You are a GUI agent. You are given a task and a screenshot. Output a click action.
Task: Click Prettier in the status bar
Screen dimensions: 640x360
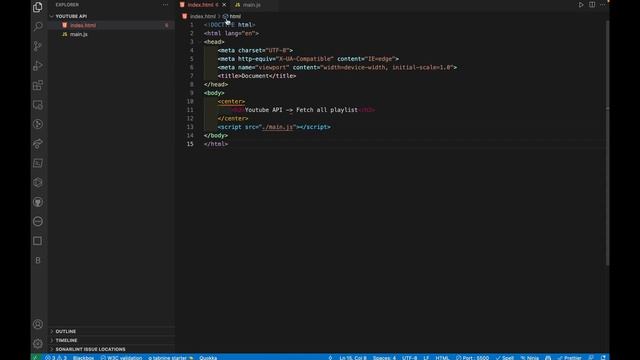pos(570,358)
